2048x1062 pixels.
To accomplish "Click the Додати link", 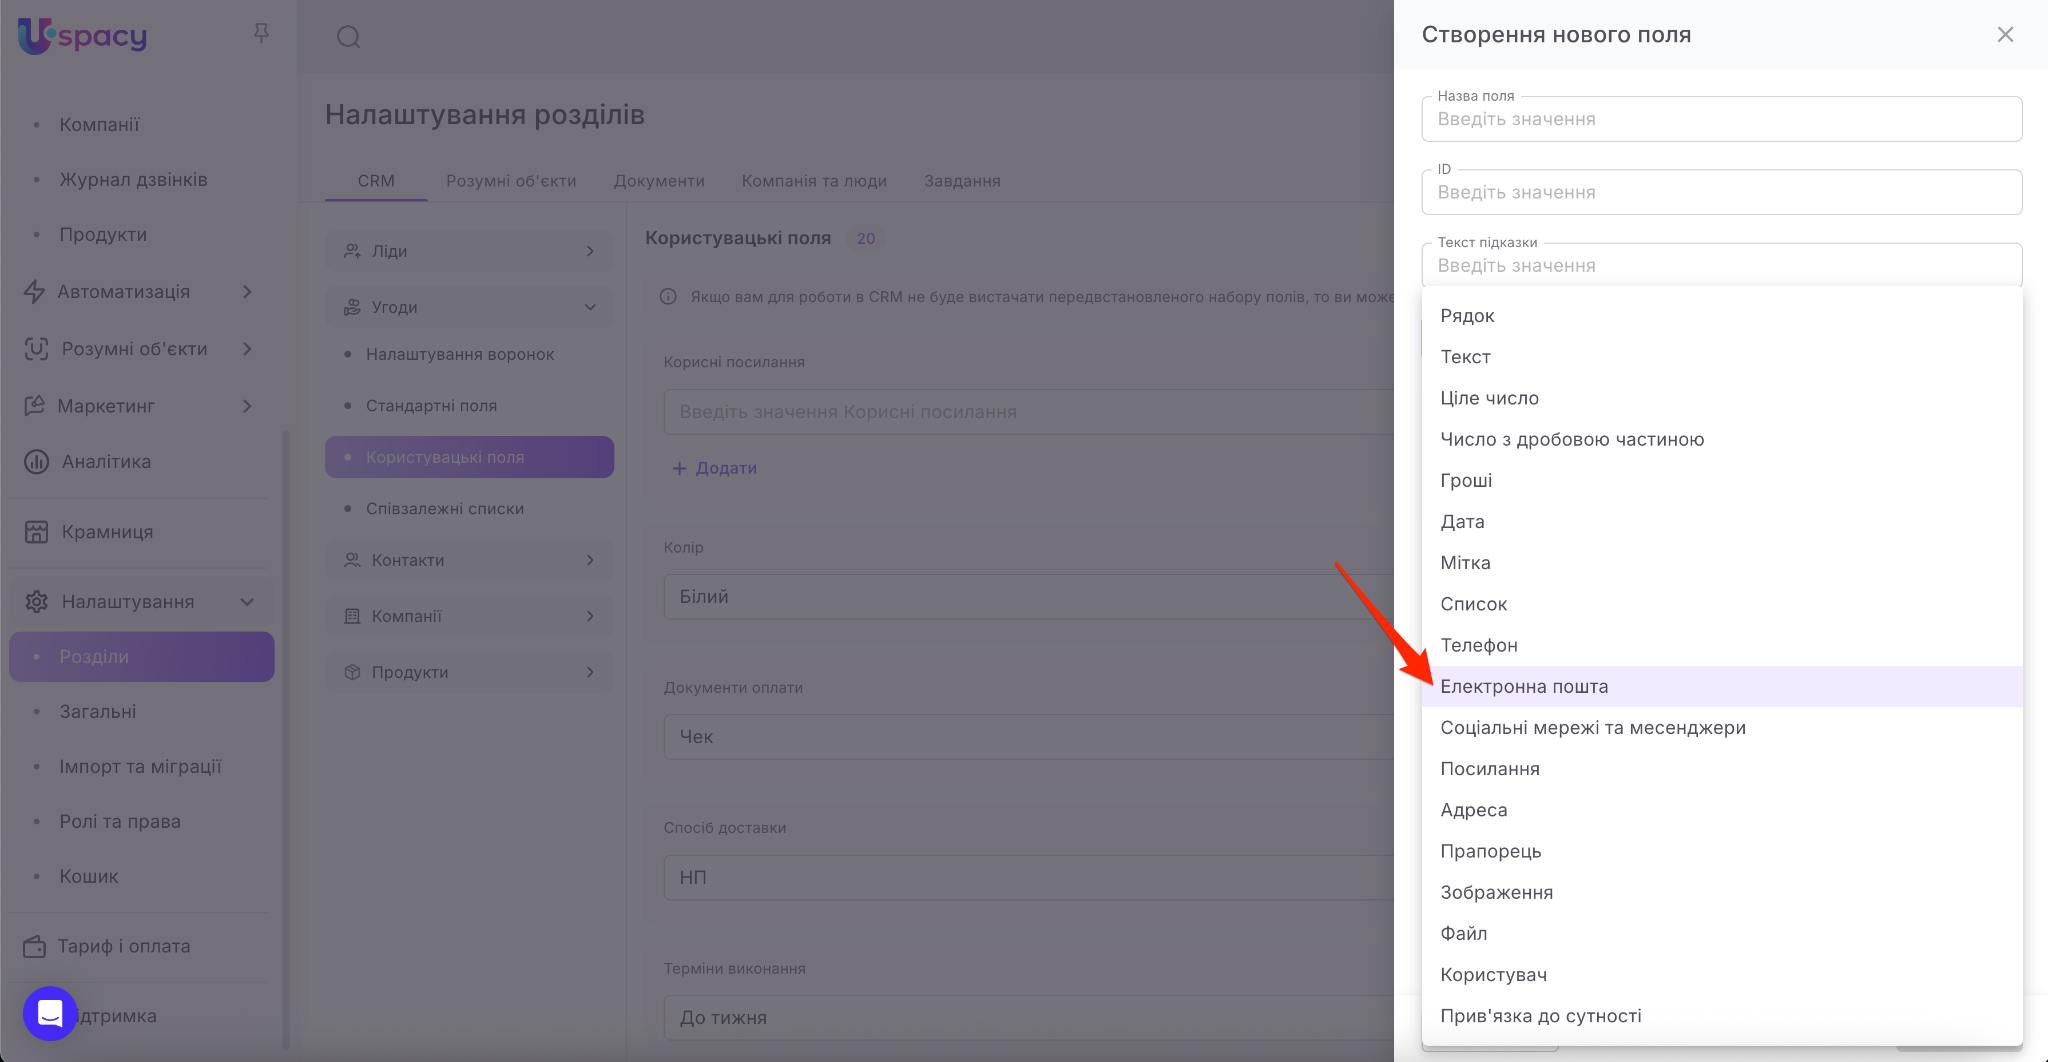I will (715, 468).
